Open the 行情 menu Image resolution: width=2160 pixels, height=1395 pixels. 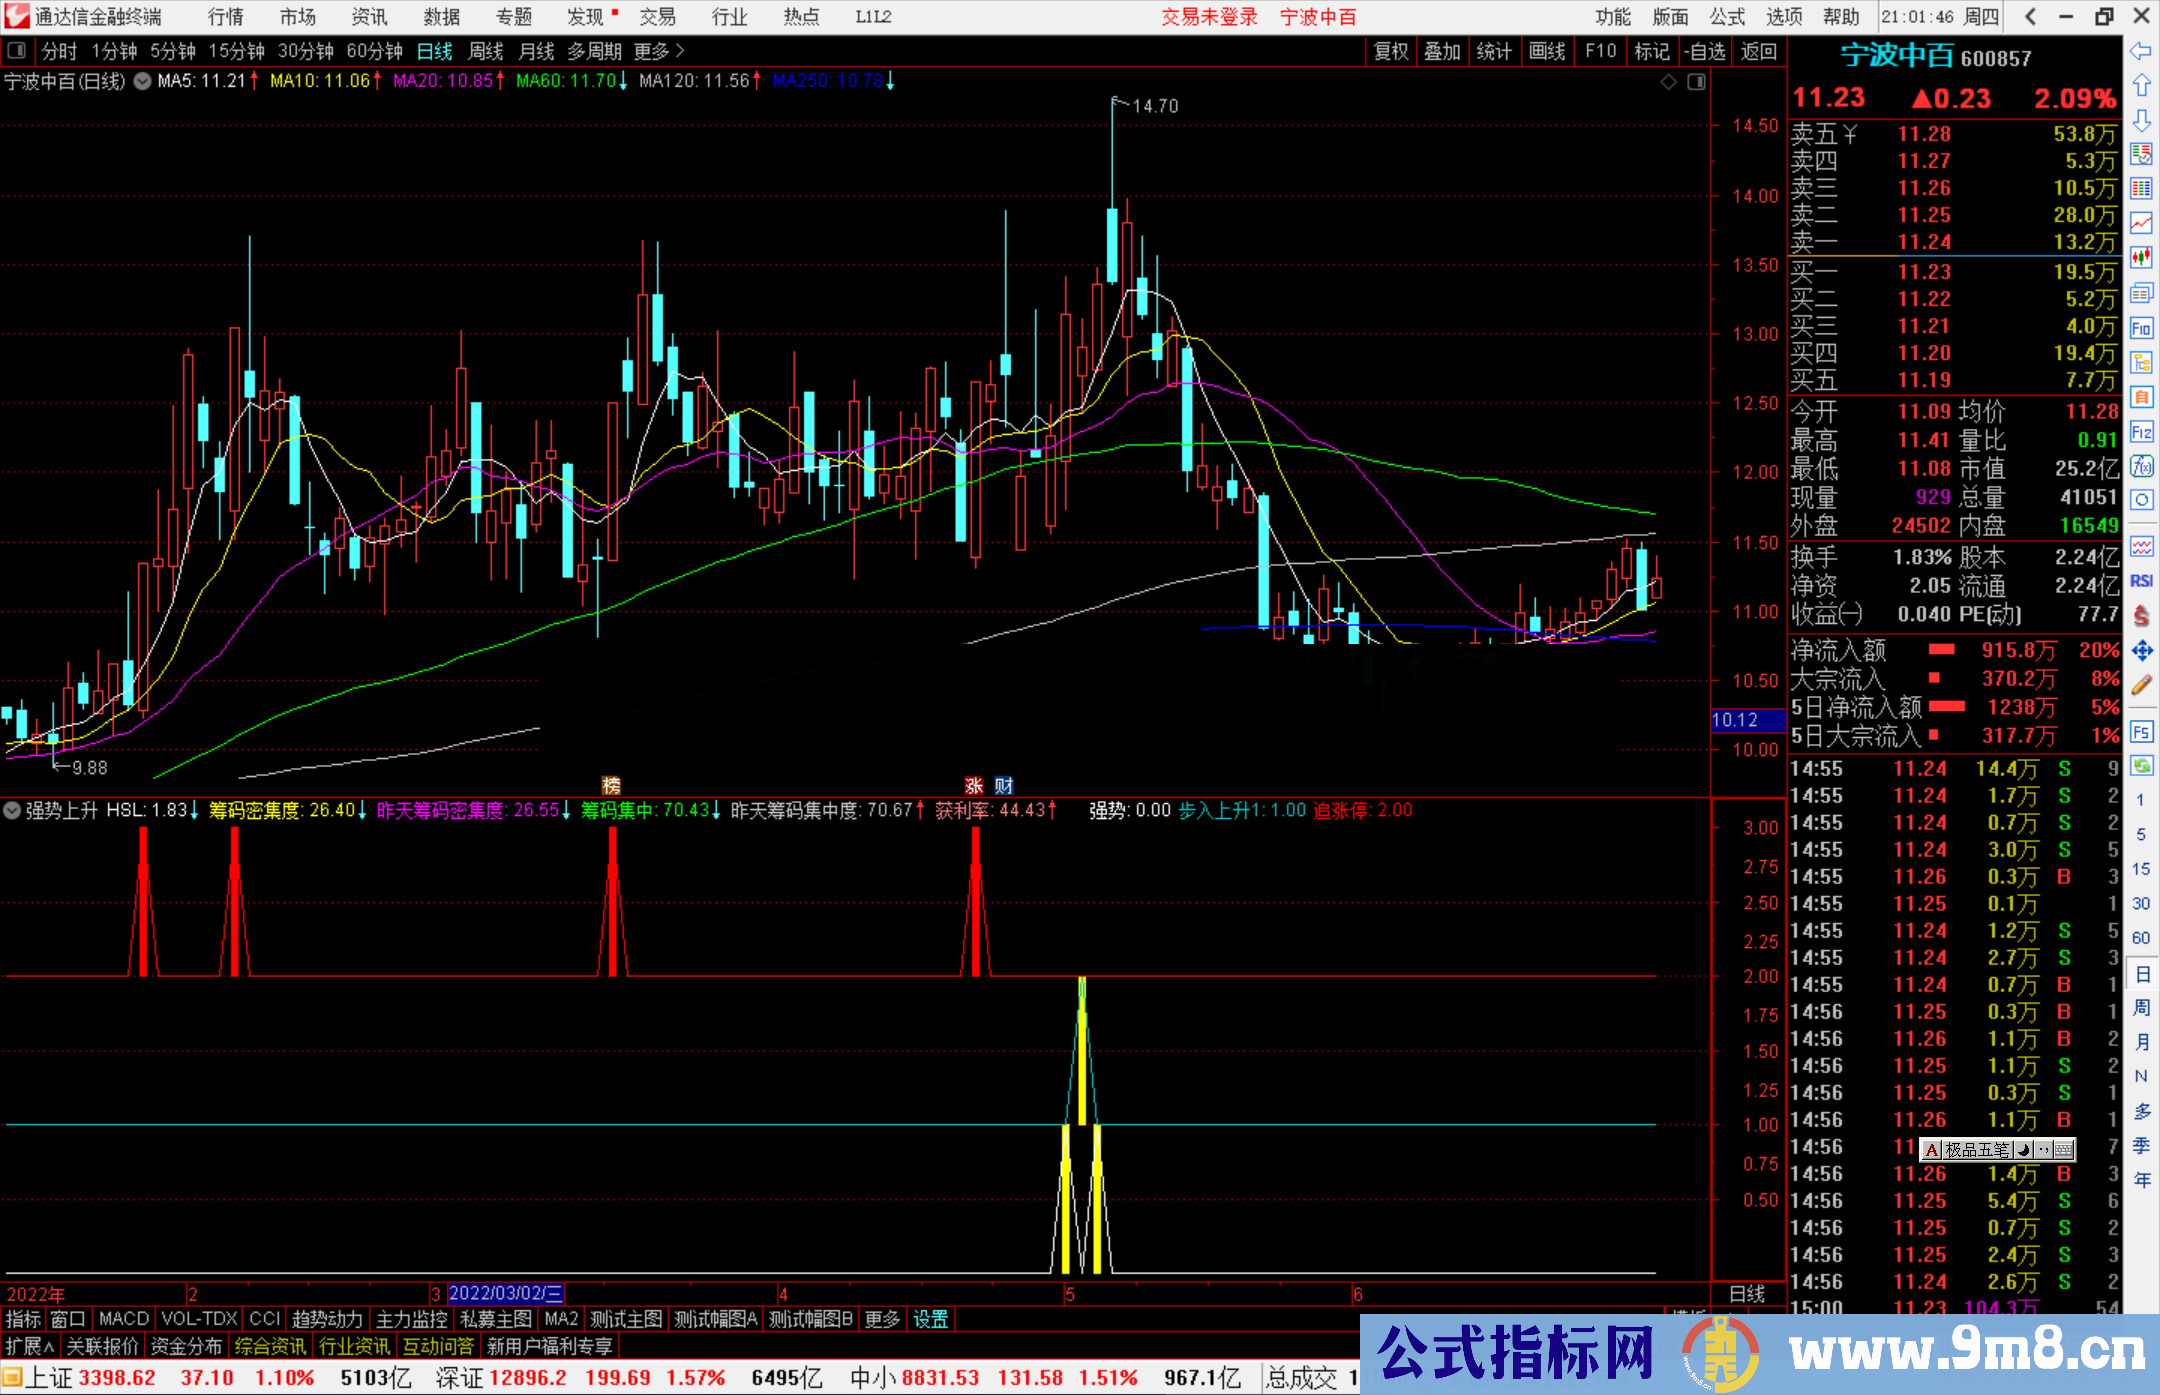click(x=225, y=17)
